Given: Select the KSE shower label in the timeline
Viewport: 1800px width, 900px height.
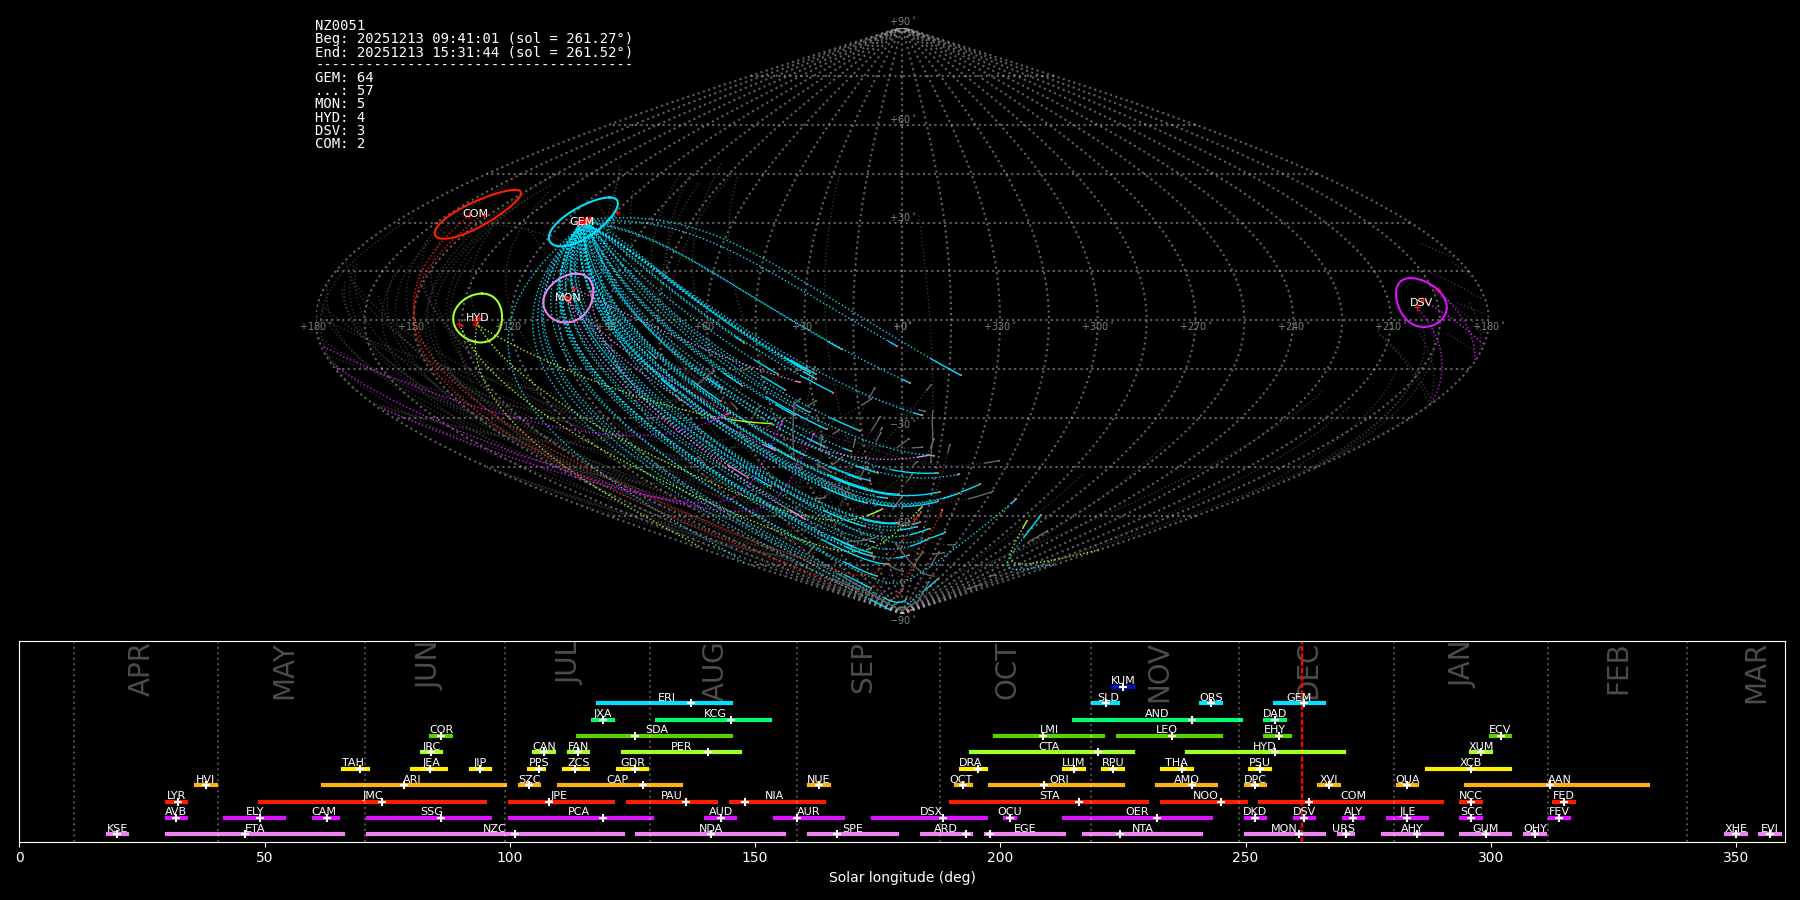Looking at the screenshot, I should (117, 829).
